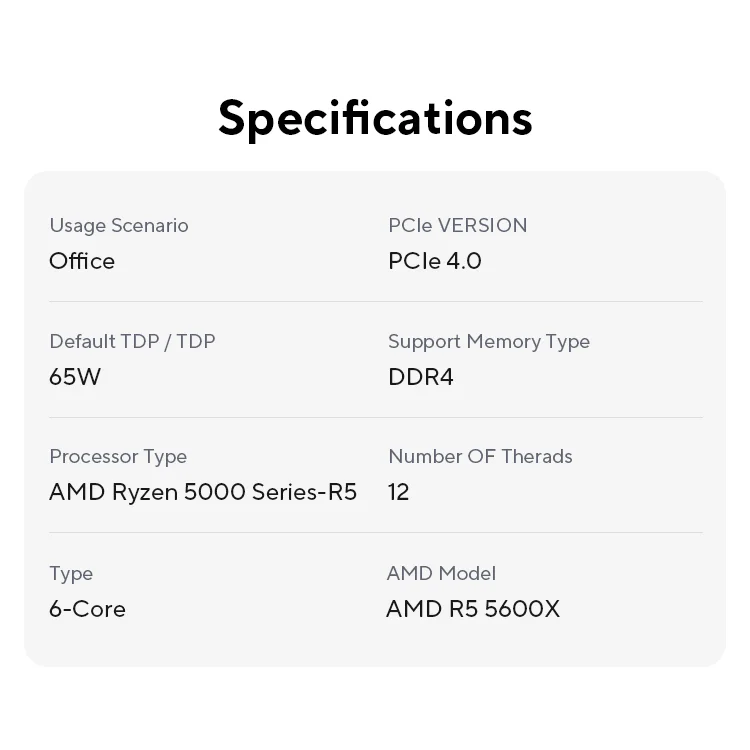Click the Usage Scenario label
The image size is (750, 750).
pos(118,225)
